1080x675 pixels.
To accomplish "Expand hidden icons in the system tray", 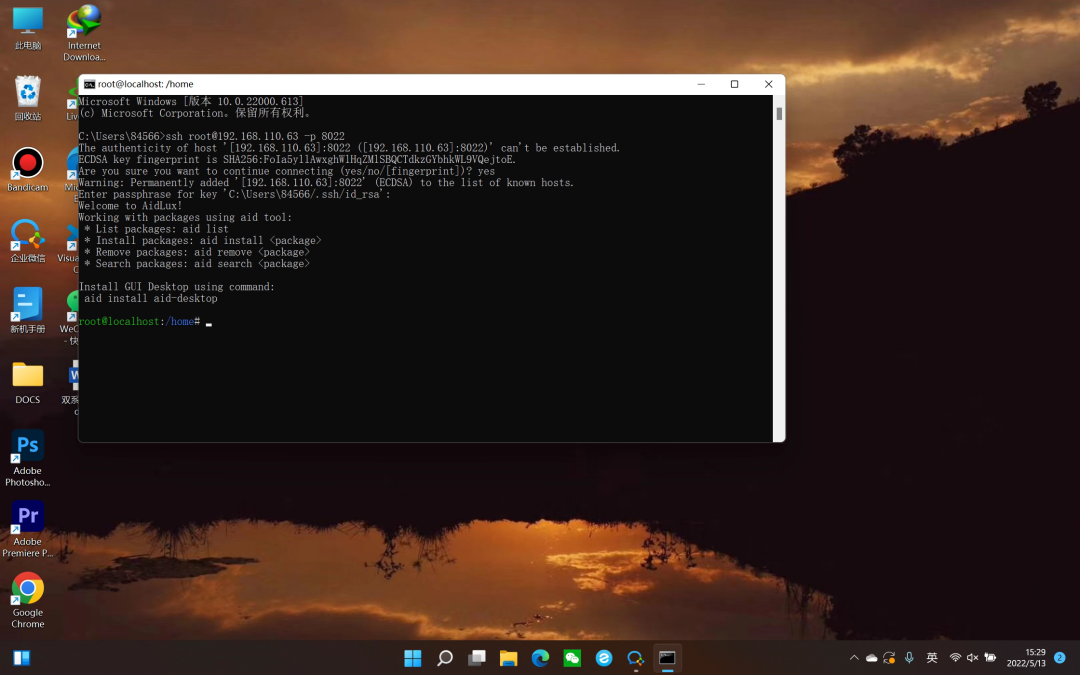I will 854,658.
